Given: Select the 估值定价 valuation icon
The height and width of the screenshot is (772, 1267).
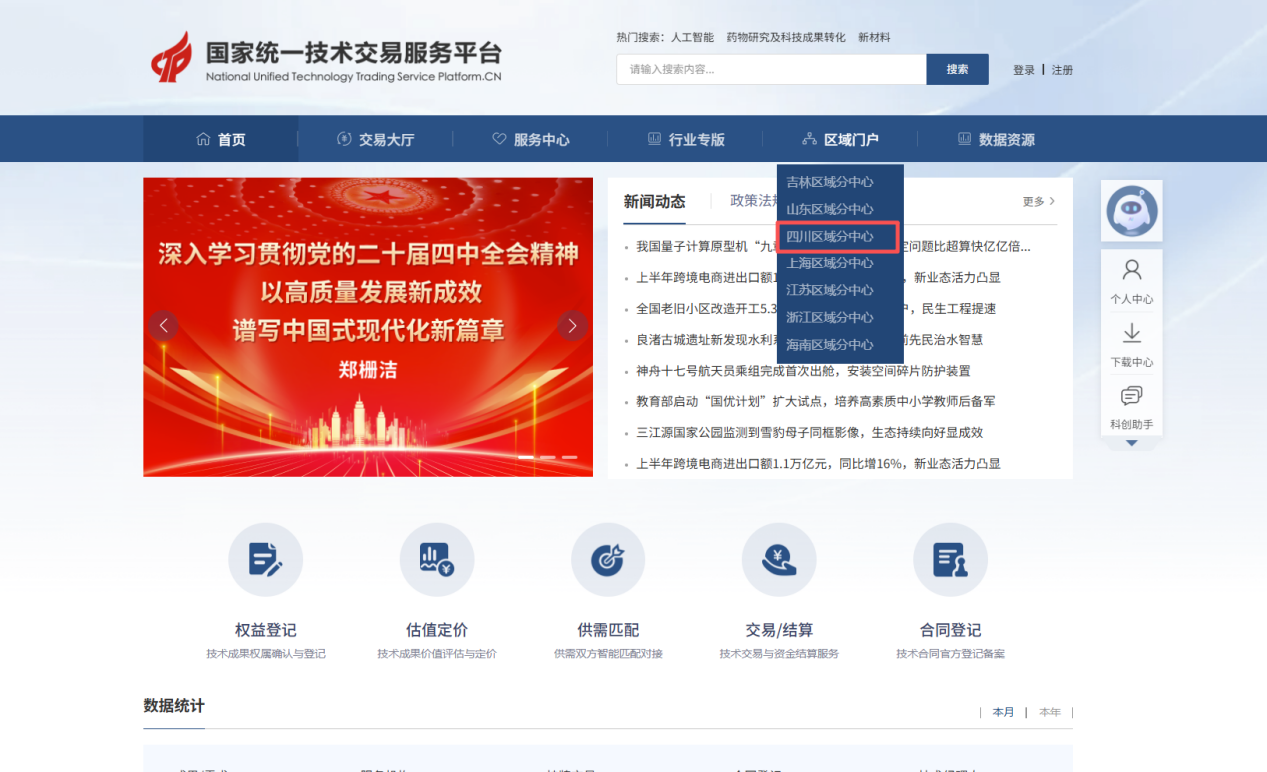Looking at the screenshot, I should pos(437,559).
